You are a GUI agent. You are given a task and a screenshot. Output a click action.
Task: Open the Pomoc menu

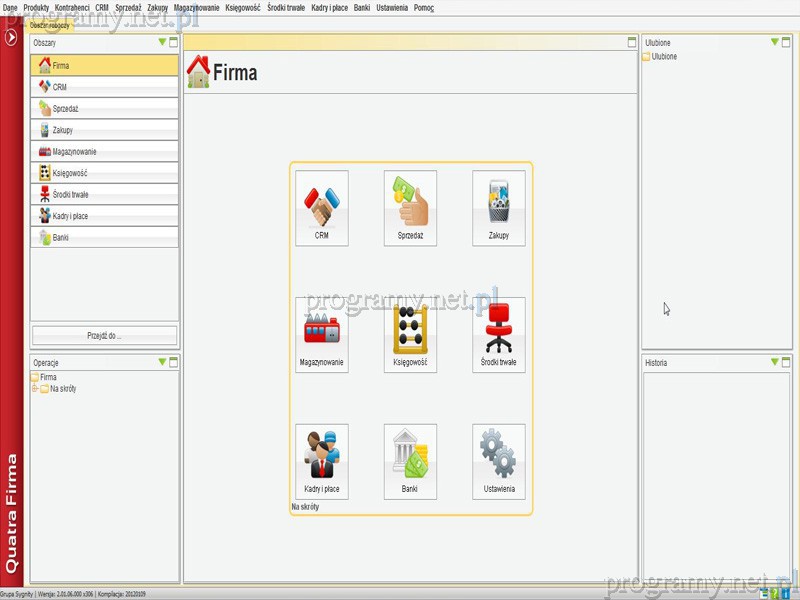coord(423,7)
